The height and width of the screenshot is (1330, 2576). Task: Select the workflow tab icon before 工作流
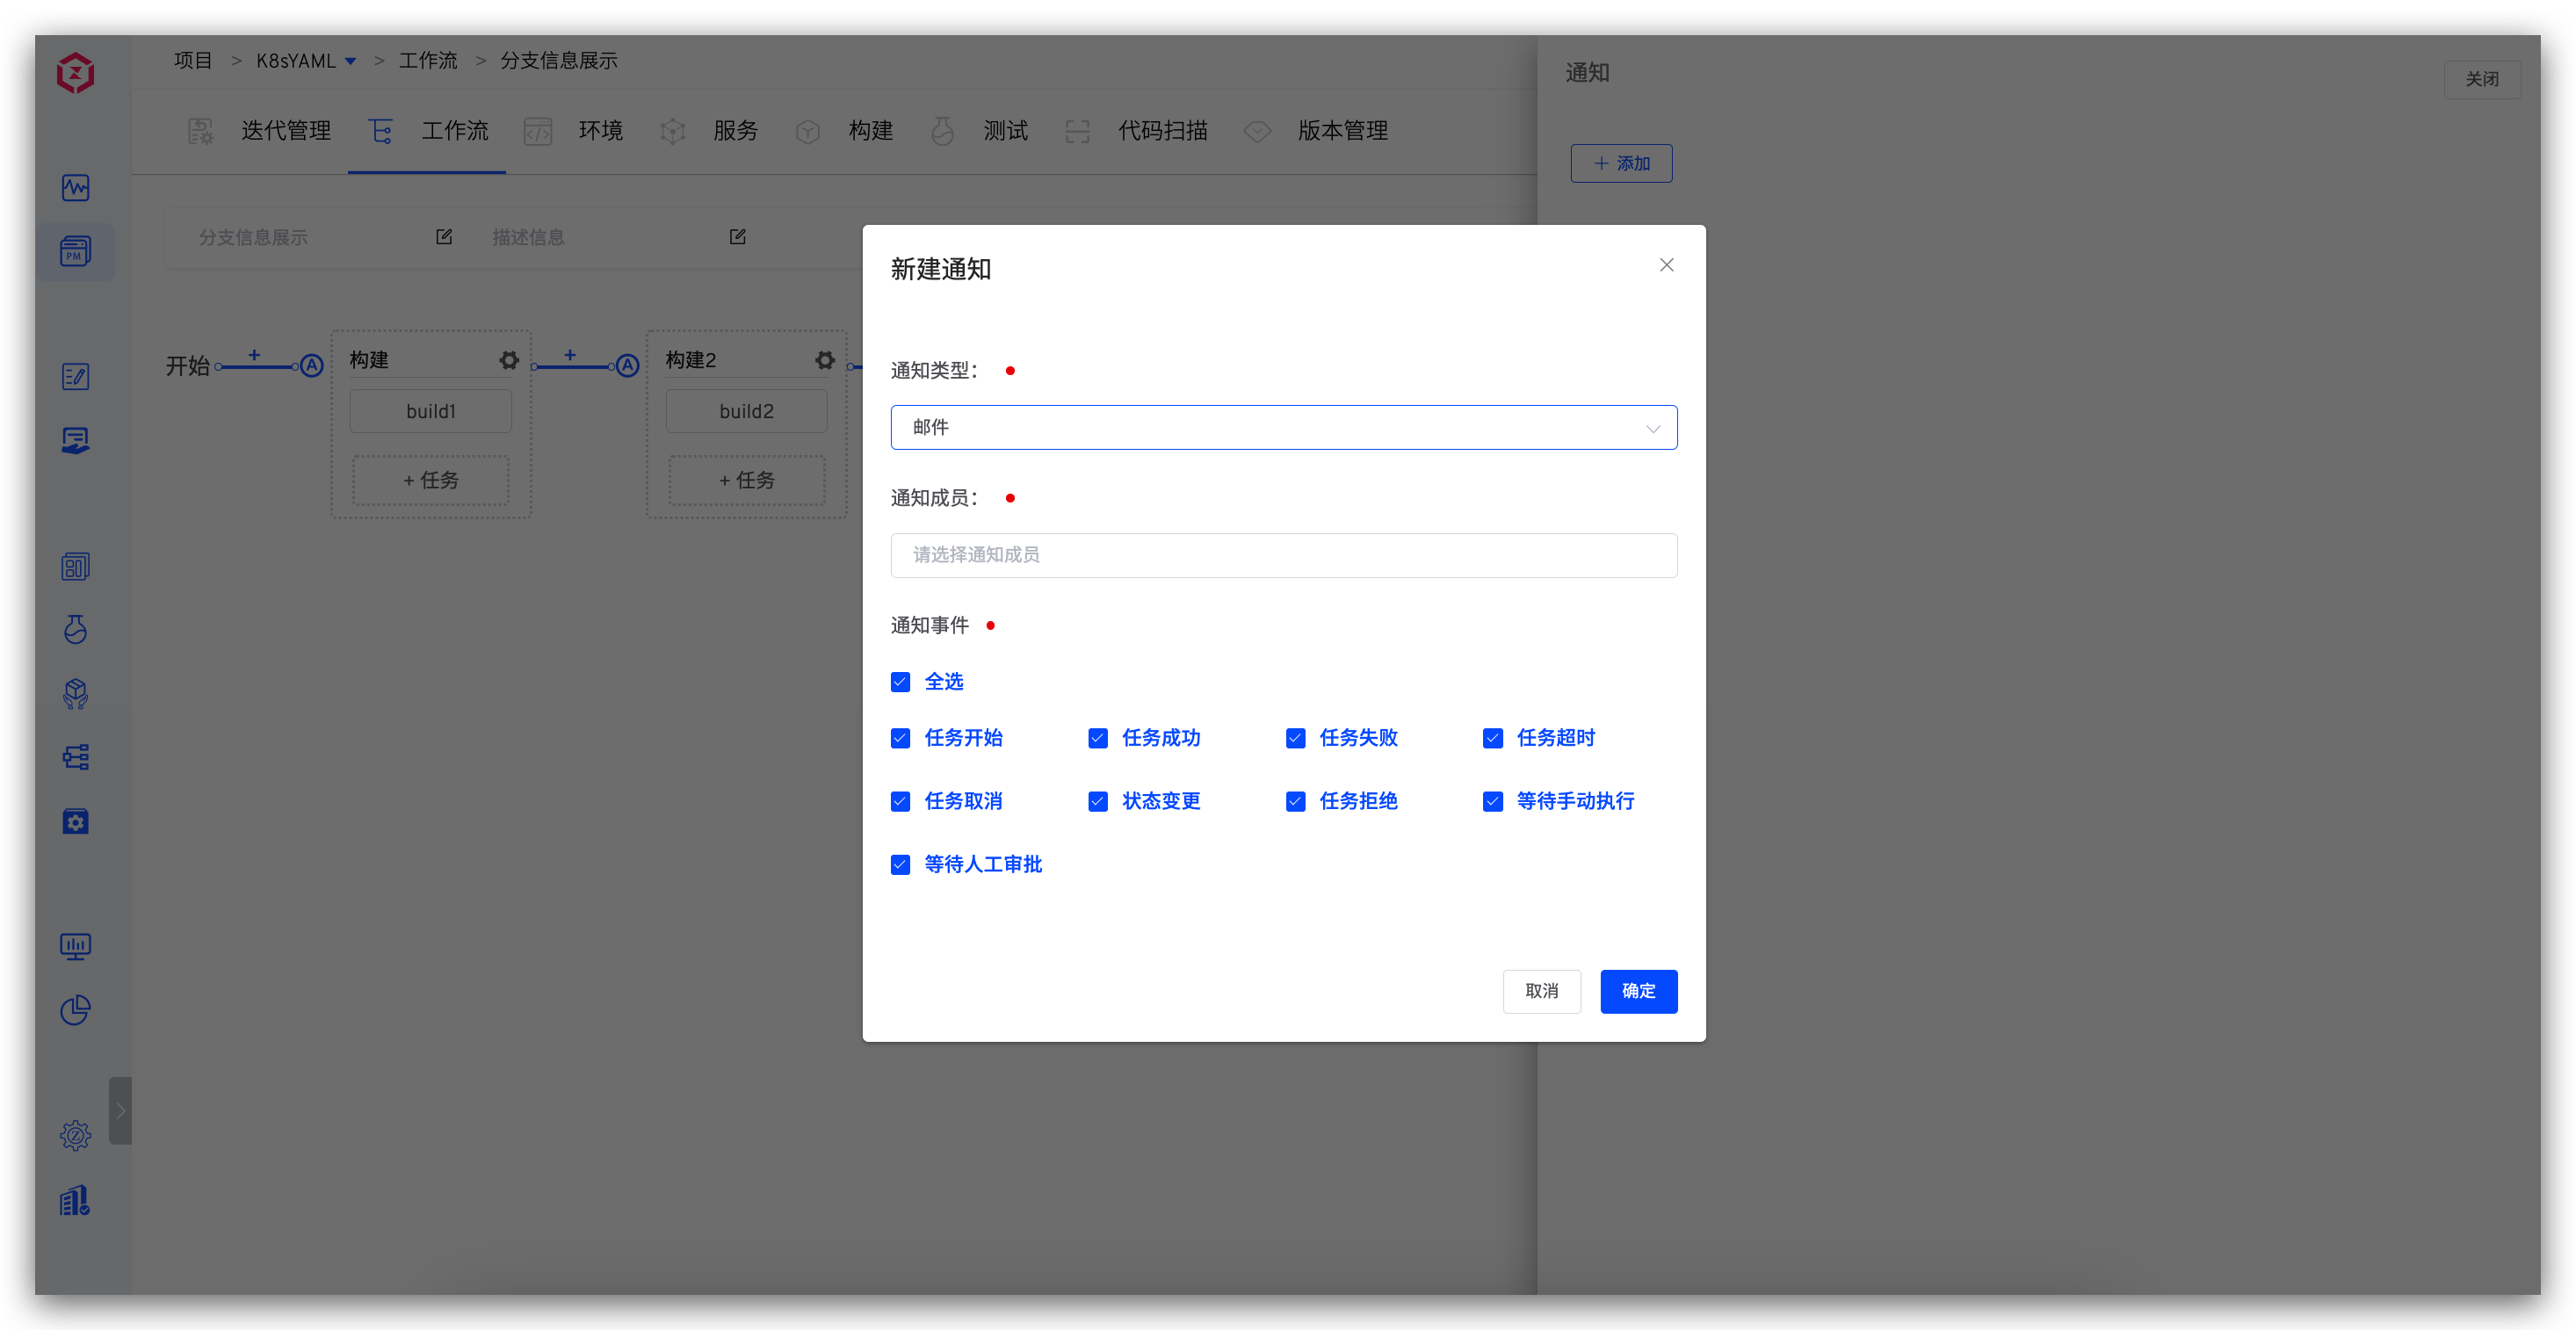(380, 131)
